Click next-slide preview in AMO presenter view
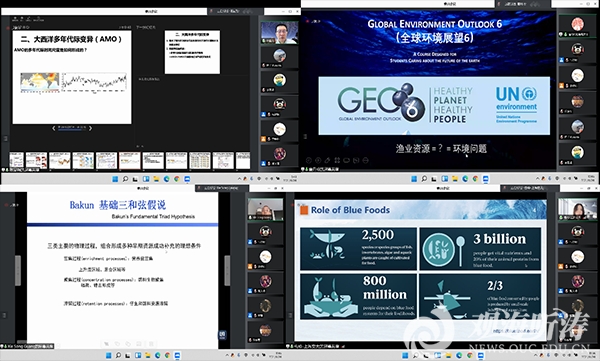 [192, 52]
